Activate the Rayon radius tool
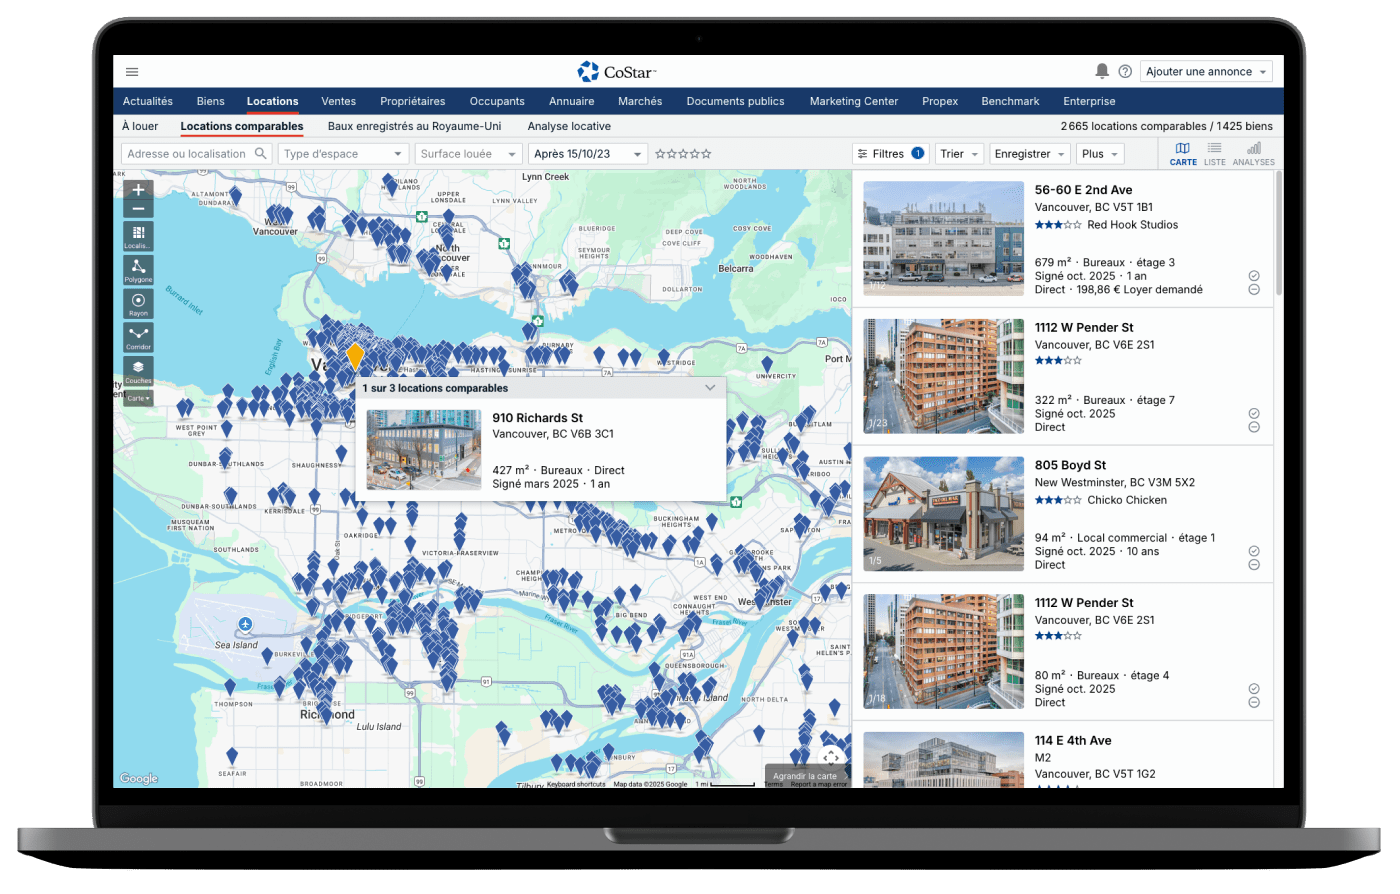The width and height of the screenshot is (1400, 894). (138, 303)
